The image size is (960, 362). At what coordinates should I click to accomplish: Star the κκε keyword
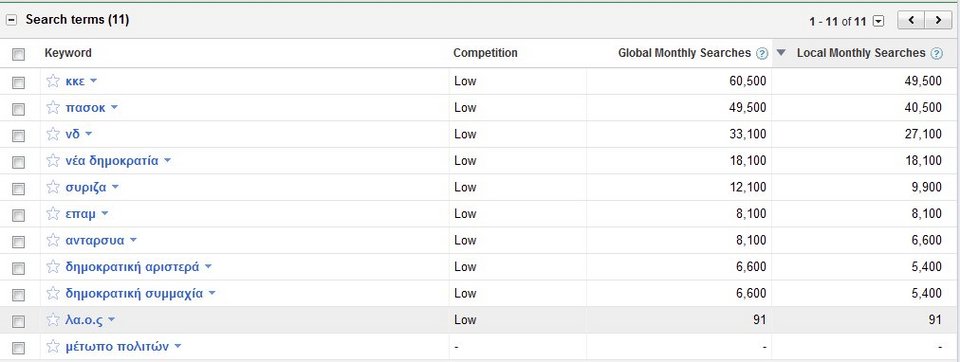[x=53, y=81]
